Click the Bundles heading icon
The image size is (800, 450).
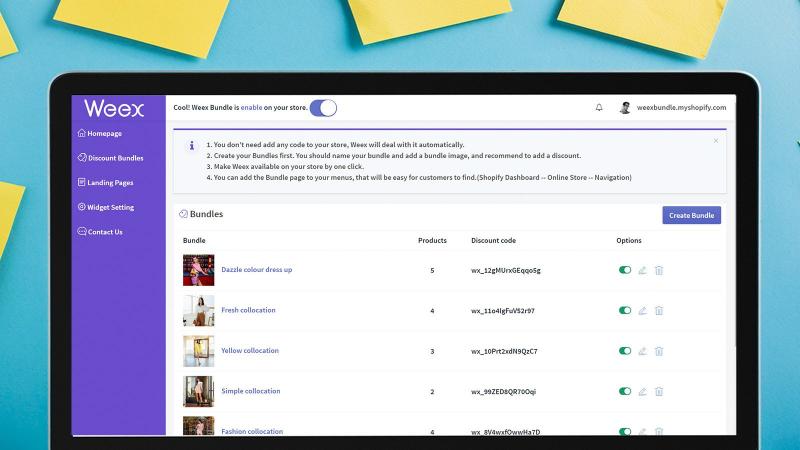point(183,214)
